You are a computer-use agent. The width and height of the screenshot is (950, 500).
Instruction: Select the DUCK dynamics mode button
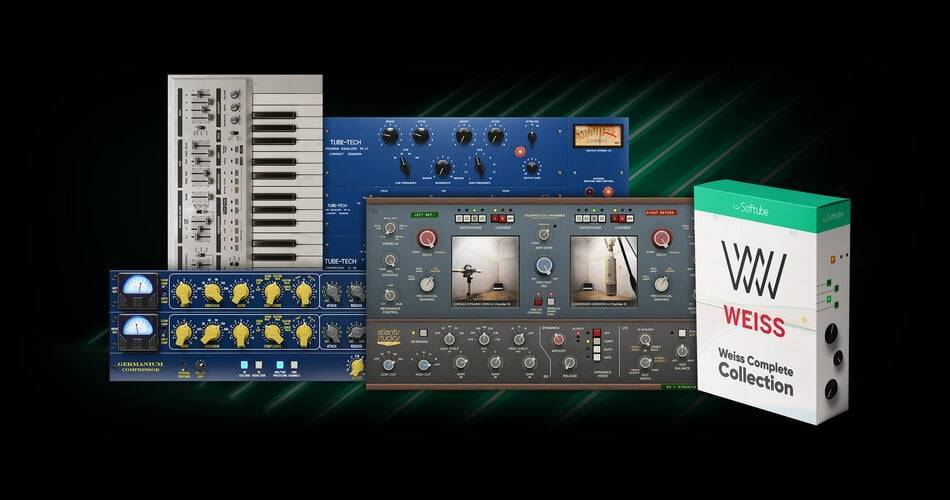coord(597,350)
